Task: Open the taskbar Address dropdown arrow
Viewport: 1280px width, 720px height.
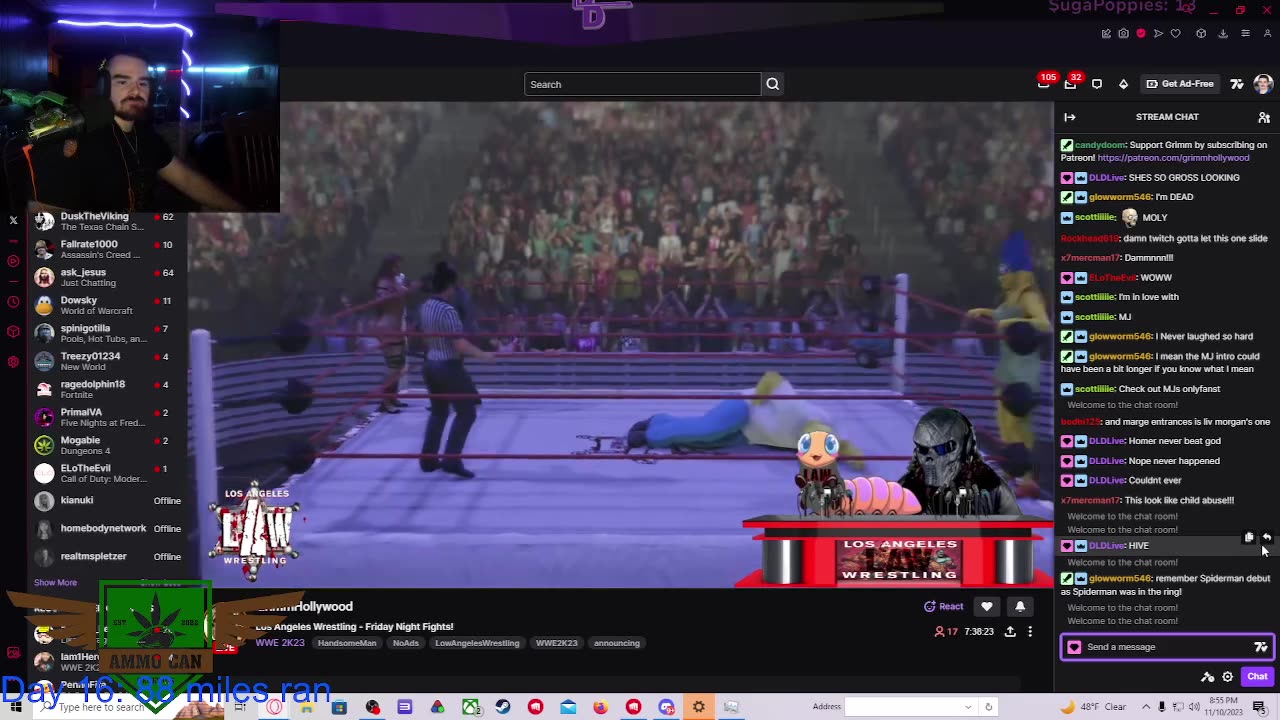Action: pos(968,707)
